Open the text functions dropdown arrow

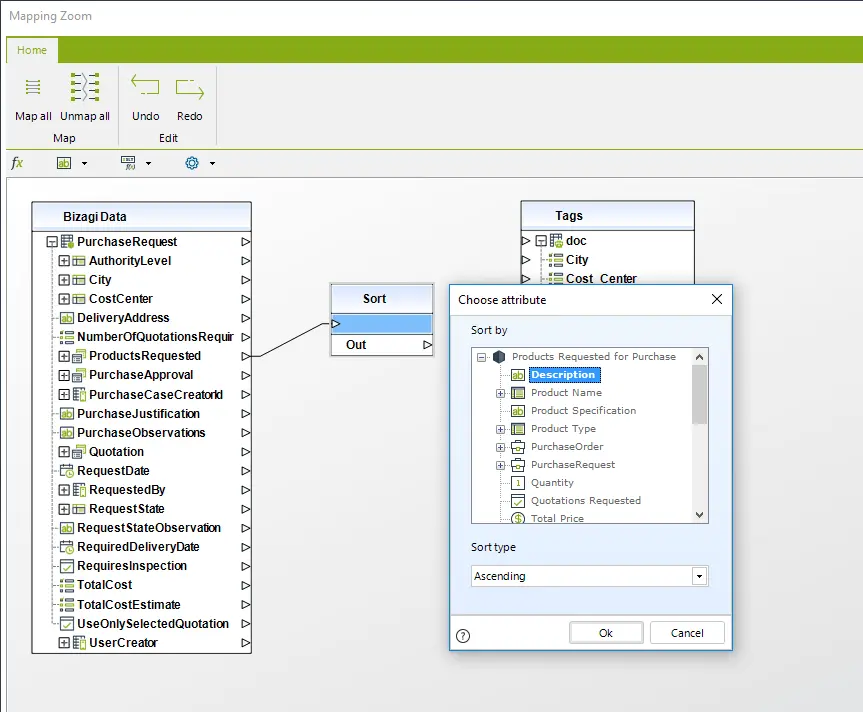click(x=84, y=163)
